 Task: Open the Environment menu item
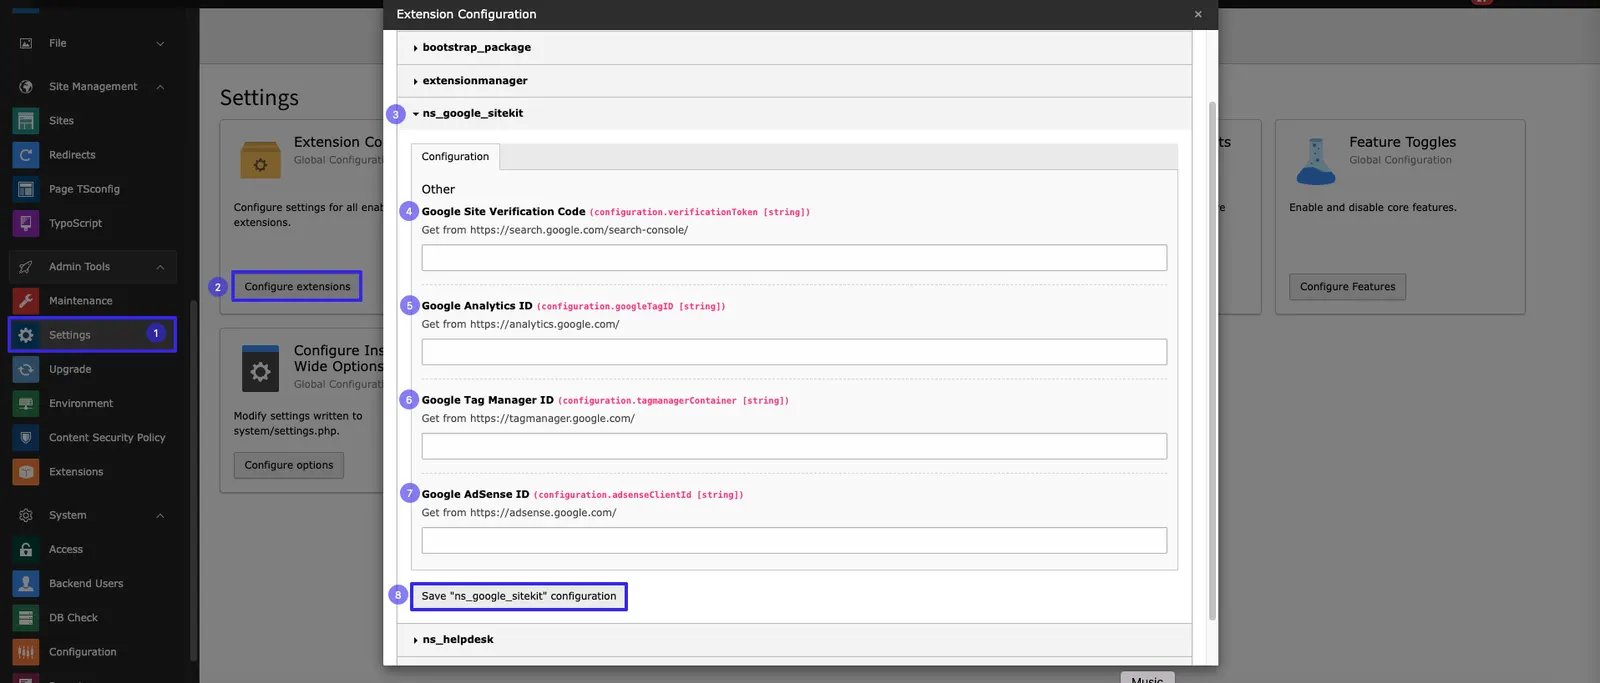coord(81,403)
